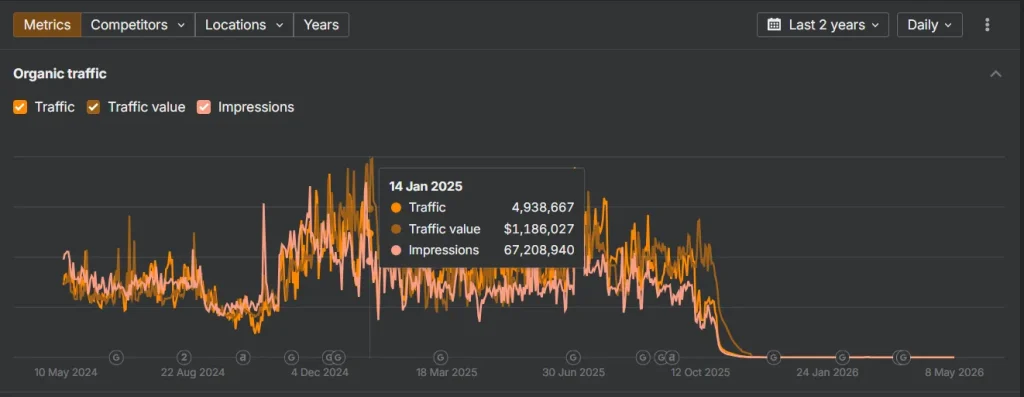Click the Google update marker above 18 Mar 2025

441,357
